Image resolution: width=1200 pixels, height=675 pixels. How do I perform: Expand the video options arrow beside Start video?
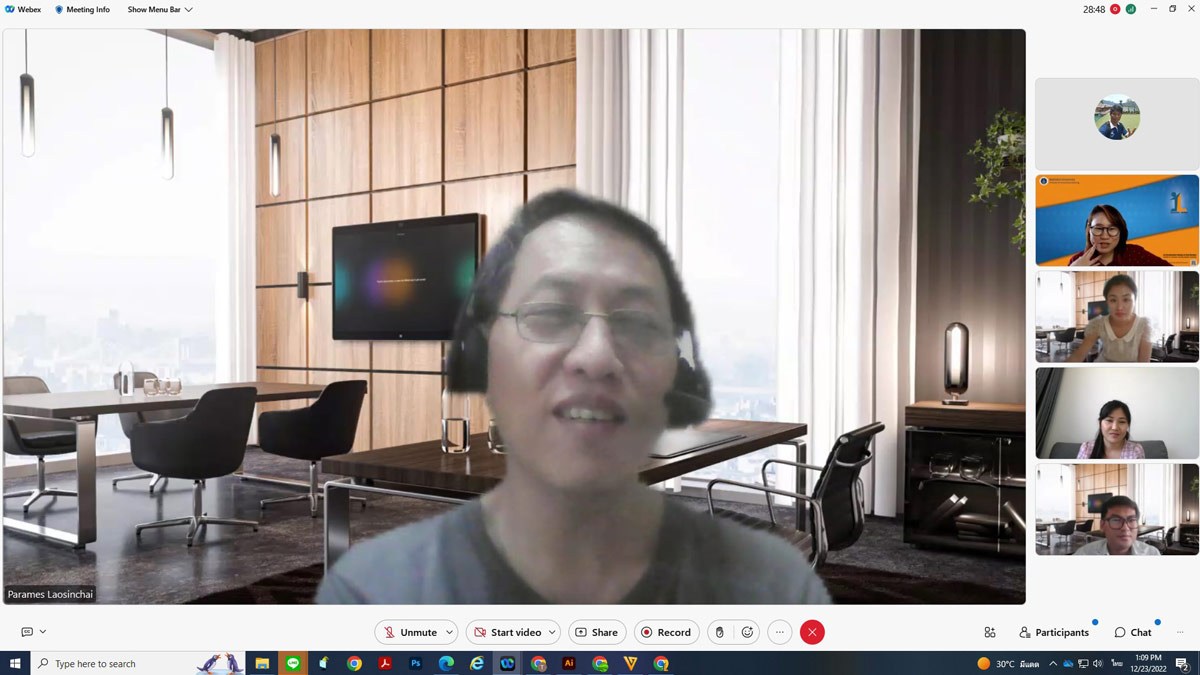552,632
